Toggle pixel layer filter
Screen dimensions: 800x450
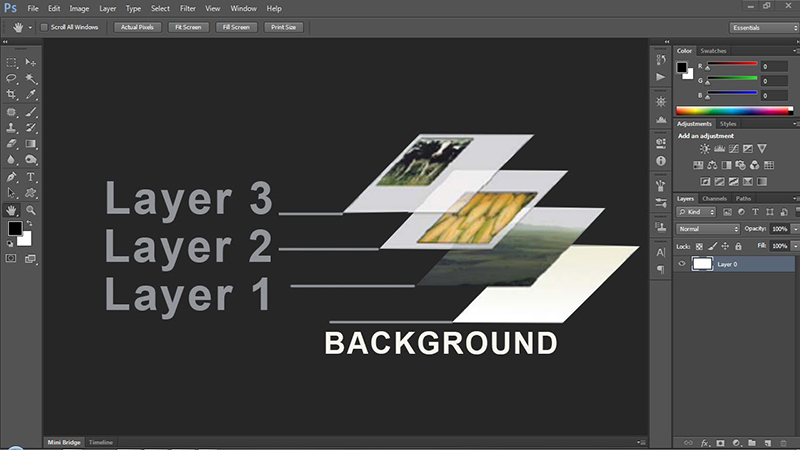click(727, 212)
